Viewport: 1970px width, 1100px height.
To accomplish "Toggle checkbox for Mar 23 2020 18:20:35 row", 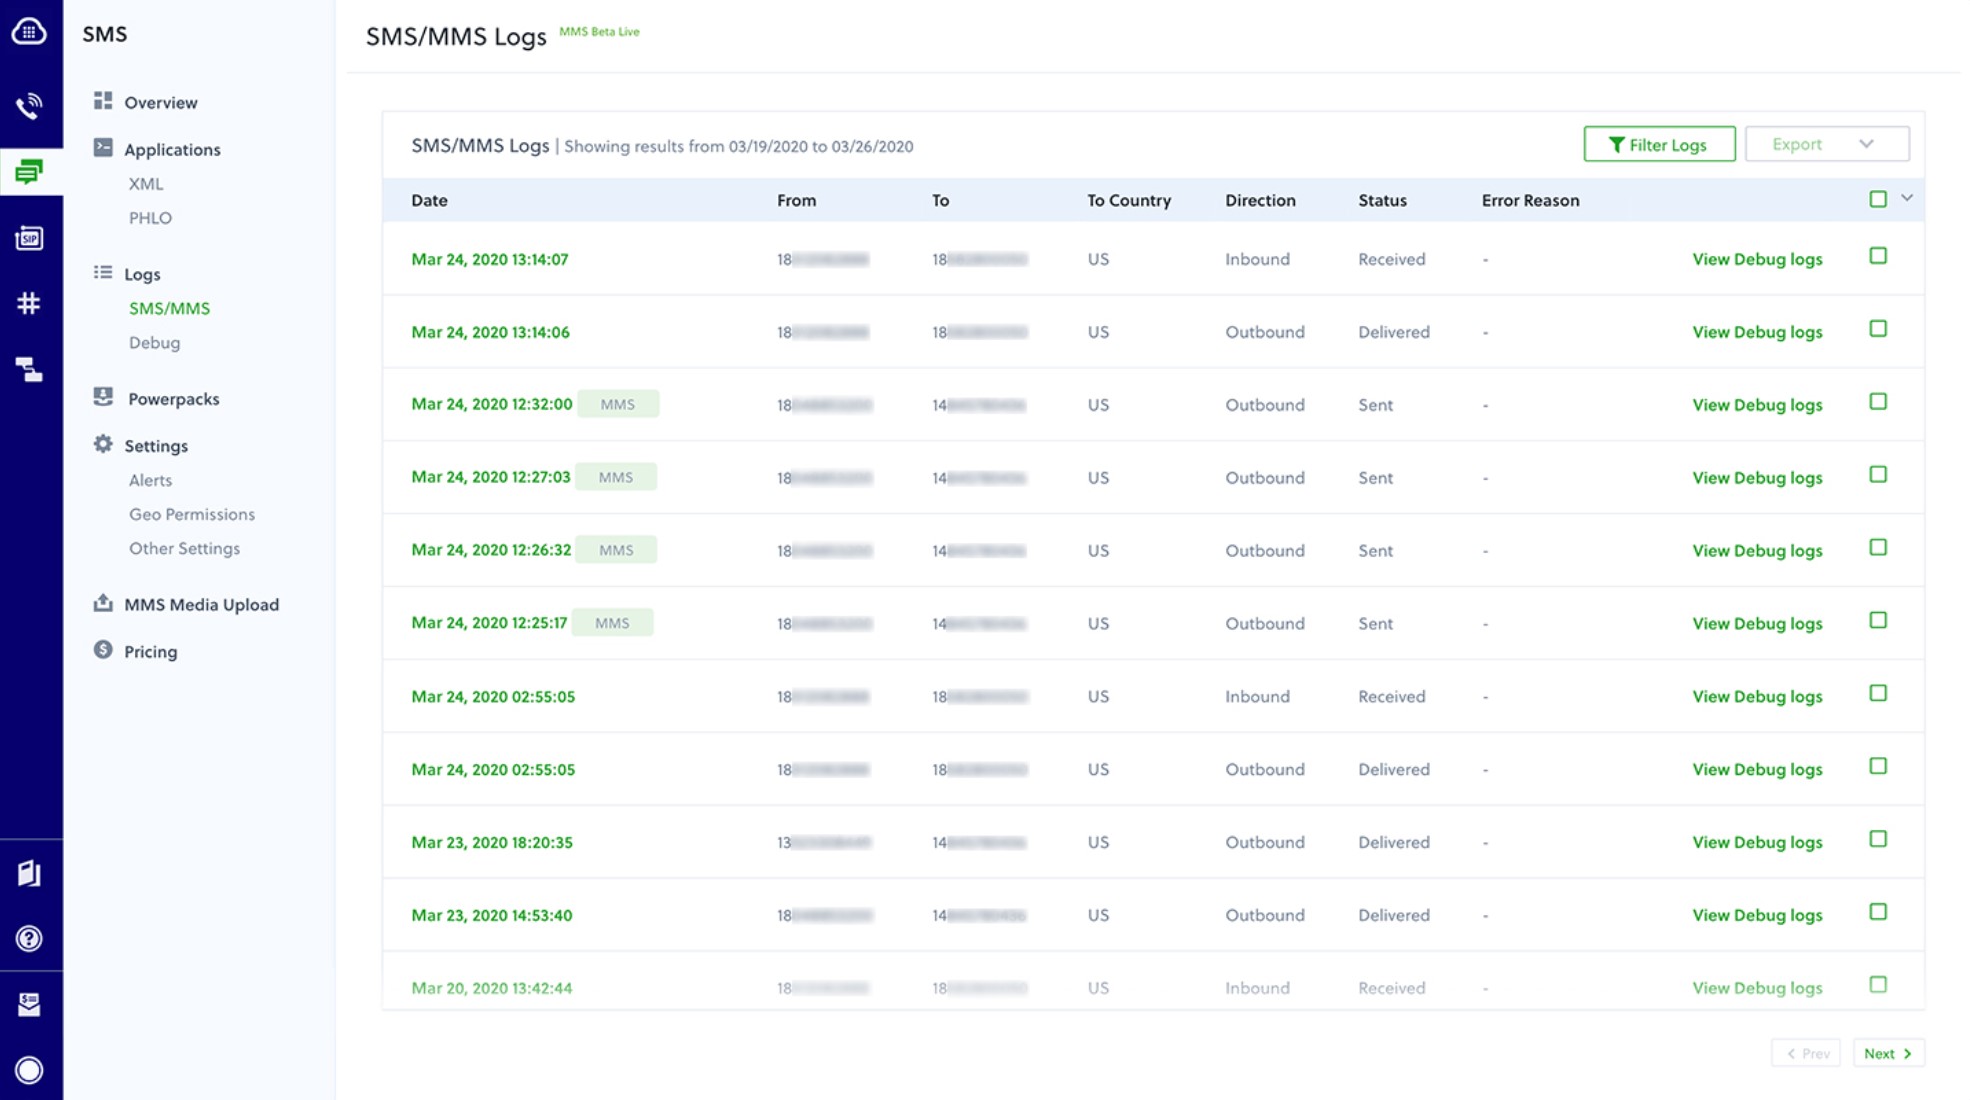I will (x=1878, y=839).
